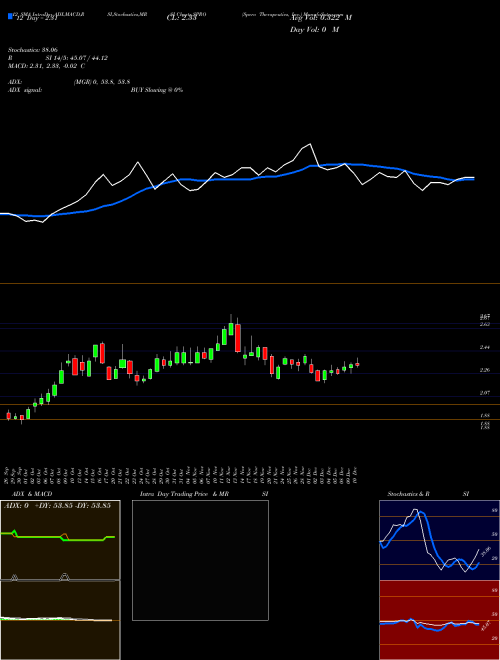Screen dimensions: 500x660
Task: Click the ADX signal: label
Action: pos(24,90)
